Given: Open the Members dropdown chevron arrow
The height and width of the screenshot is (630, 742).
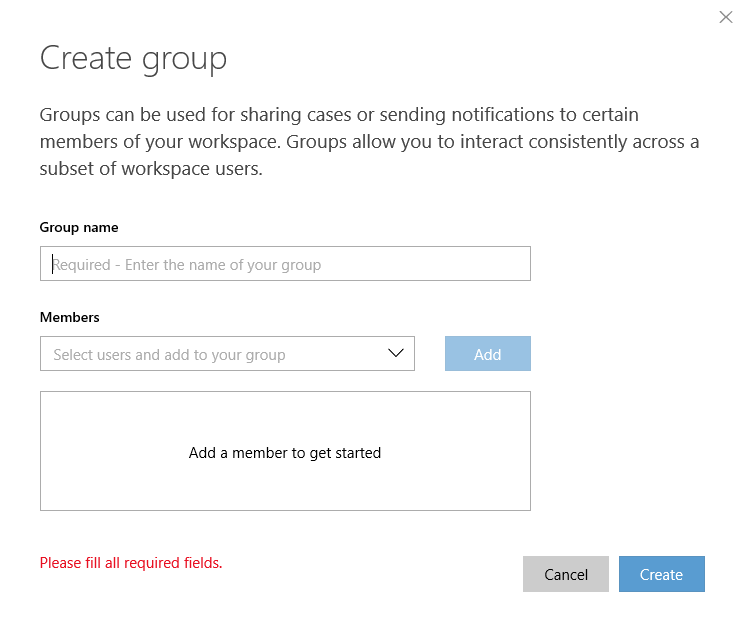Looking at the screenshot, I should (x=396, y=353).
